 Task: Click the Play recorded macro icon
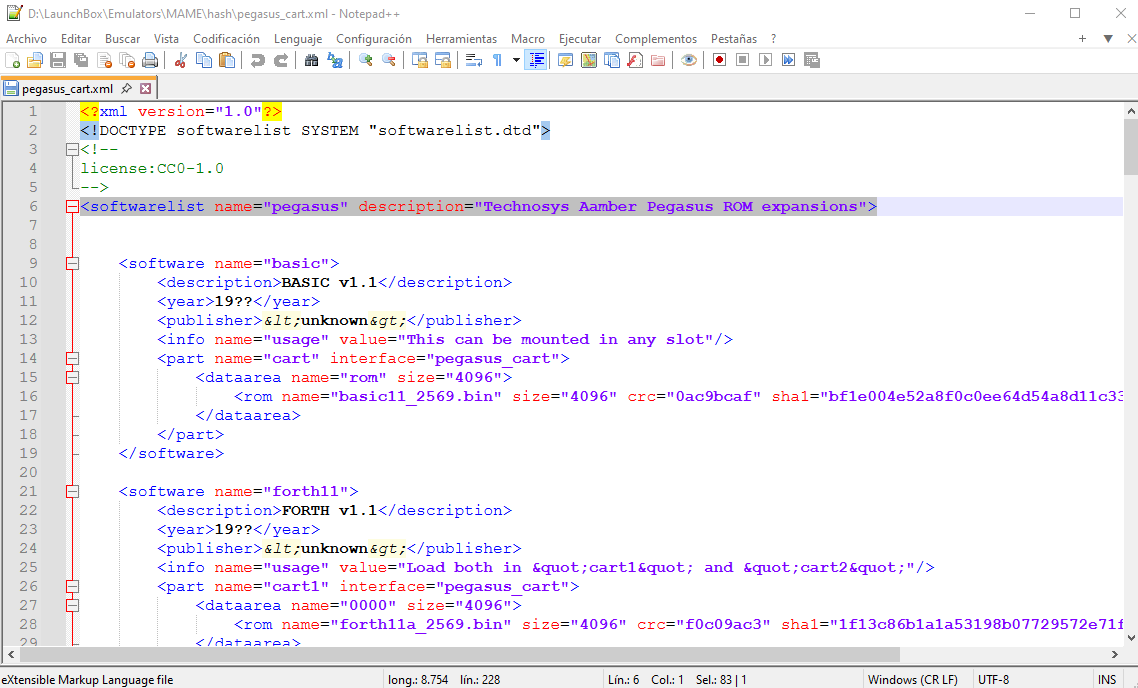pos(766,60)
